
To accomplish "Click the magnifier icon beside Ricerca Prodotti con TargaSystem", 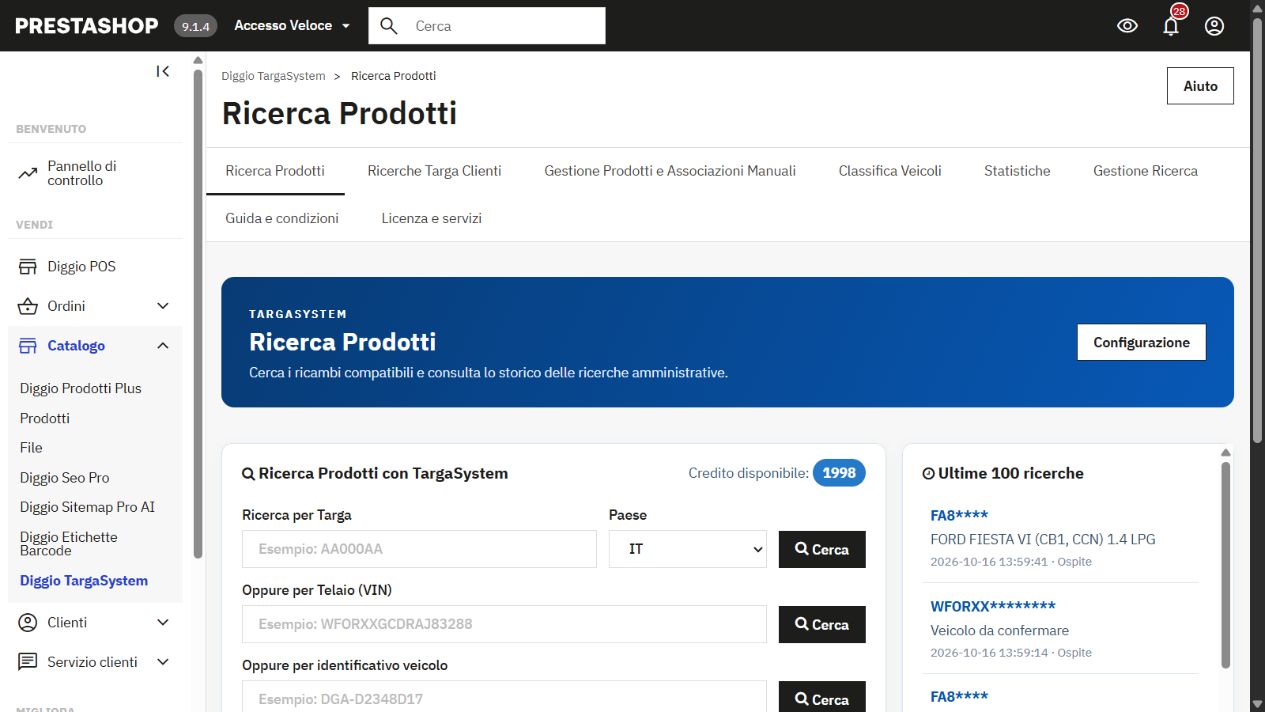I will (x=248, y=474).
